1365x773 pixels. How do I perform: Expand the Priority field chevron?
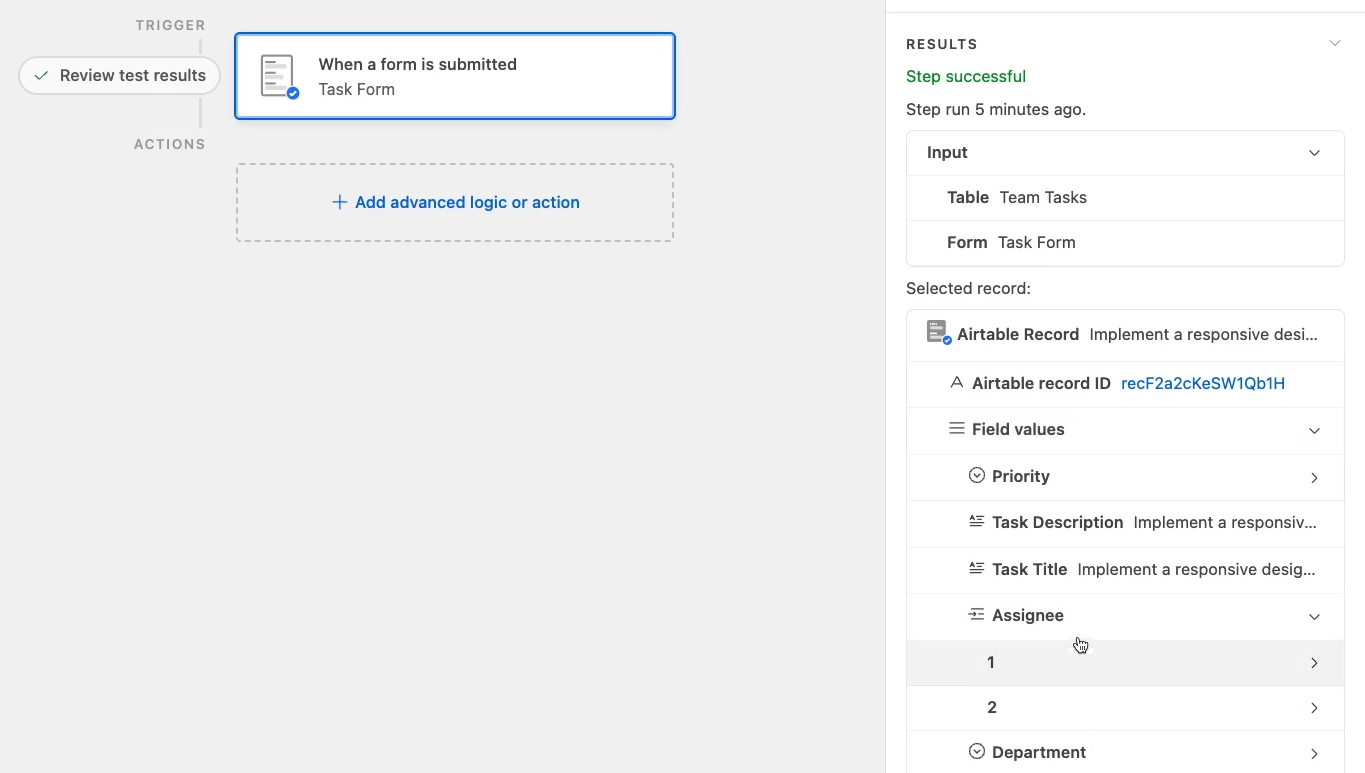1314,478
